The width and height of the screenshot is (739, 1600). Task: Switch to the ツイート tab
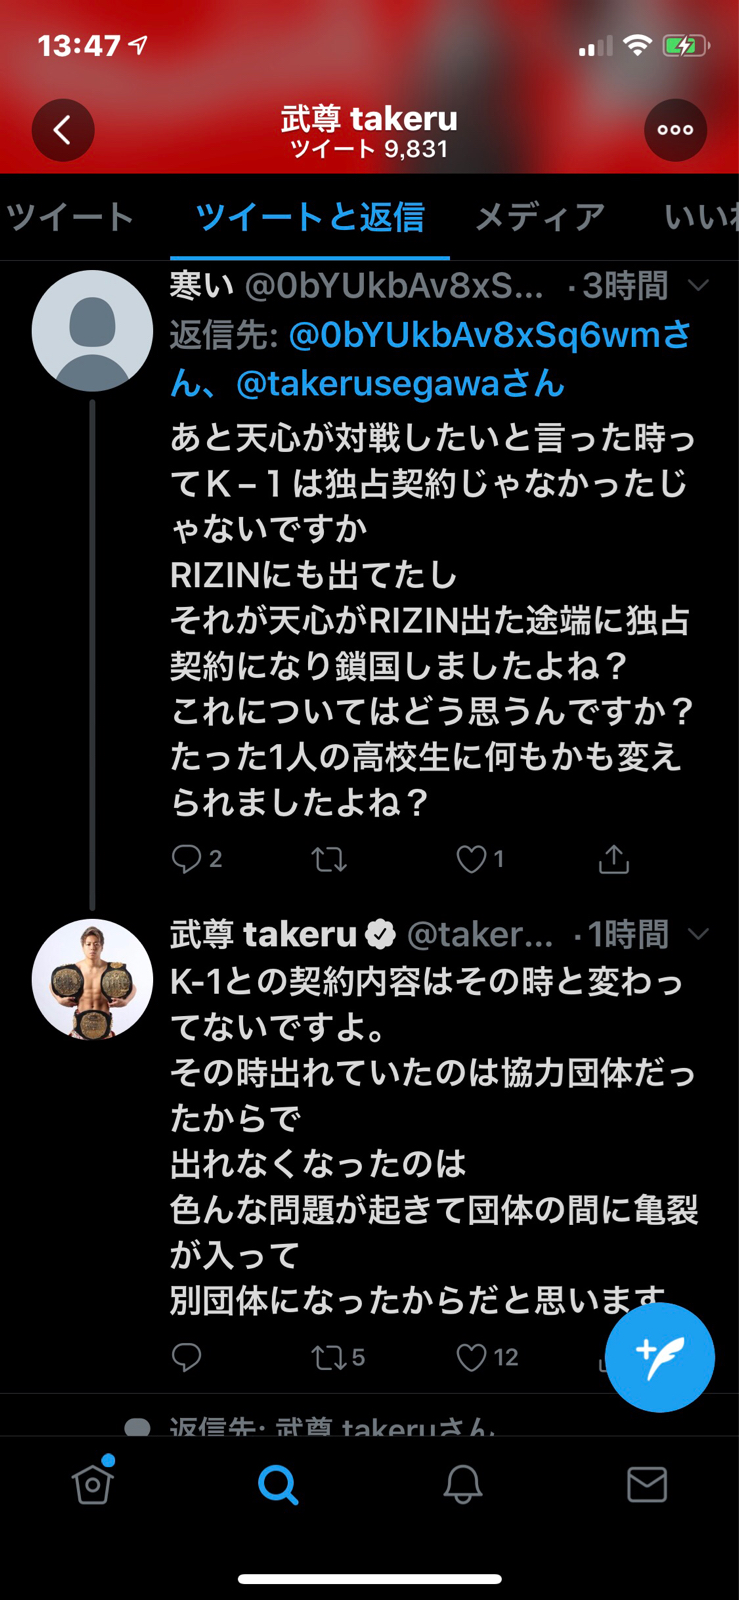click(70, 217)
